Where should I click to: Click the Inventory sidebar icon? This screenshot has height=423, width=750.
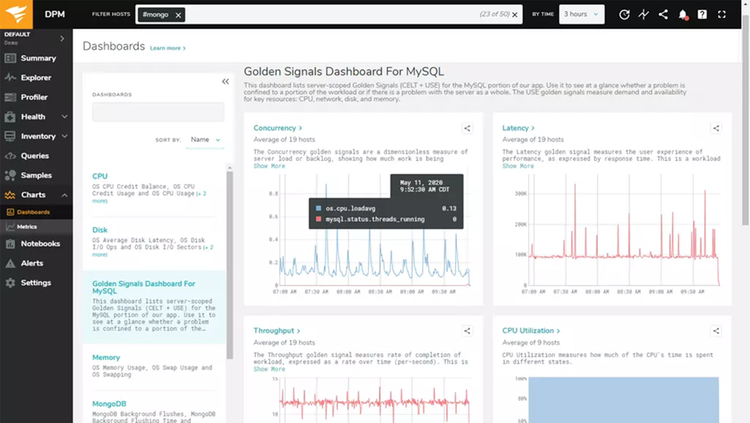(x=10, y=136)
